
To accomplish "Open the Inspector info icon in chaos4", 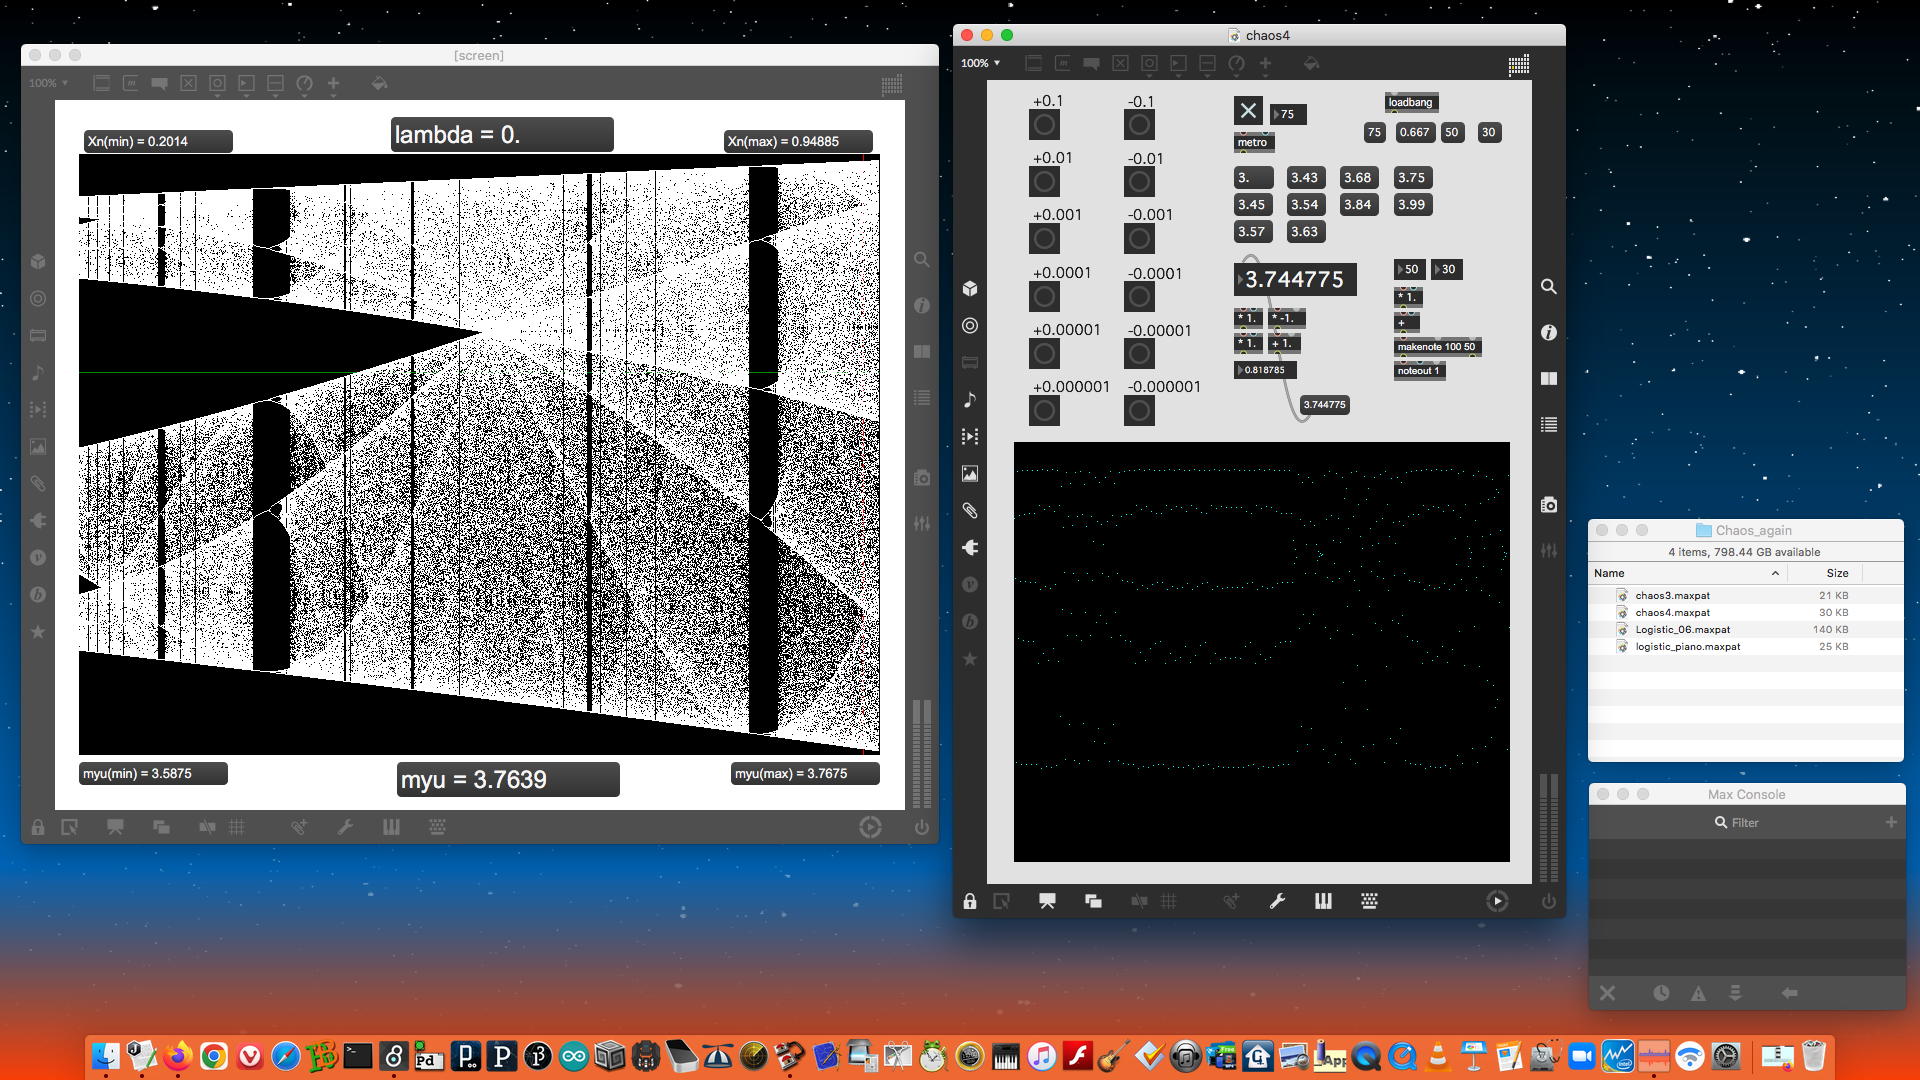I will [x=1548, y=332].
